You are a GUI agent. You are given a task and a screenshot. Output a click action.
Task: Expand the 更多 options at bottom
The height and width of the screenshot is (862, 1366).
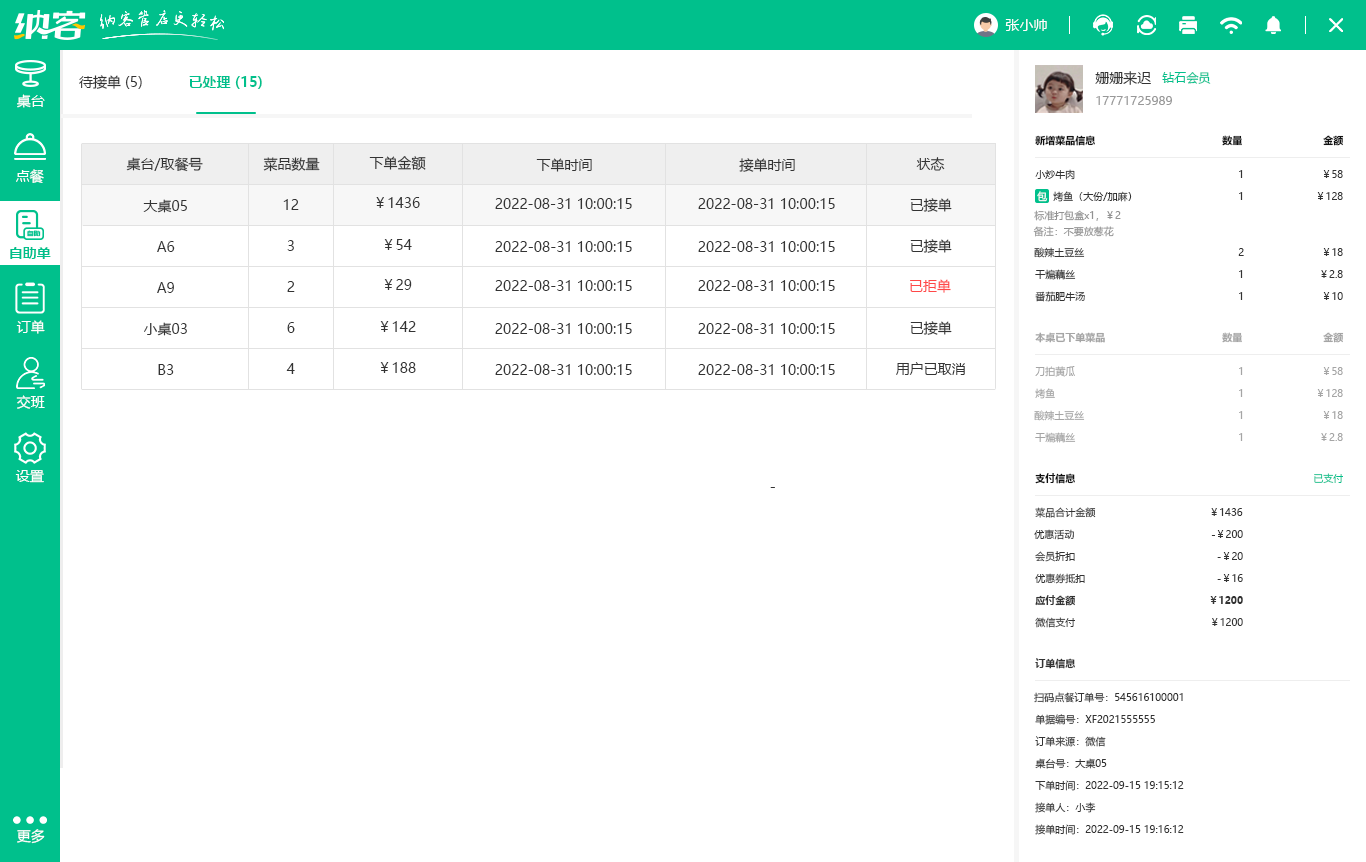30,828
